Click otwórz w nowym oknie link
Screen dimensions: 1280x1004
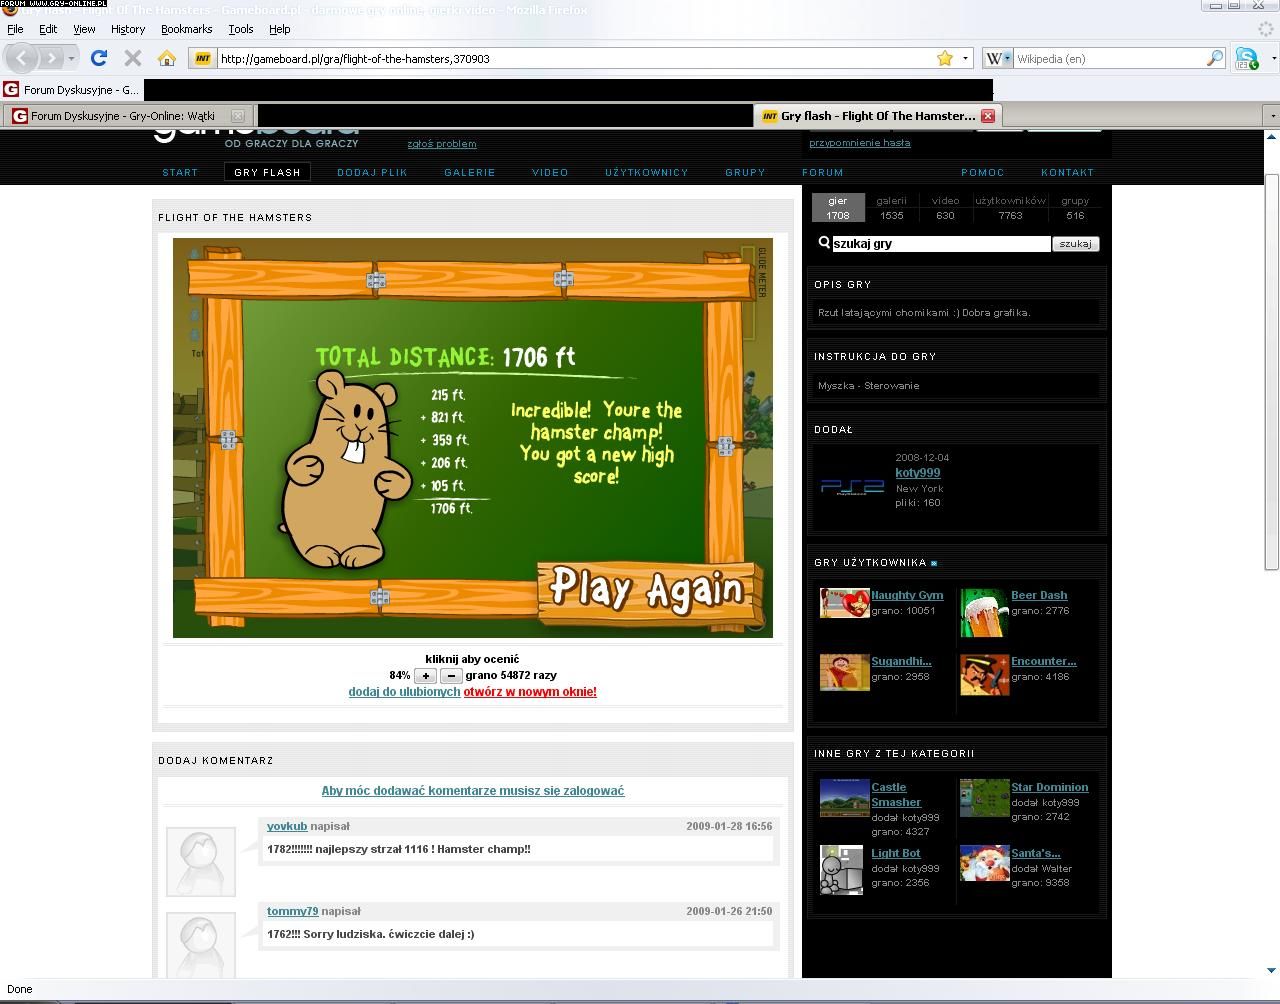click(x=530, y=692)
